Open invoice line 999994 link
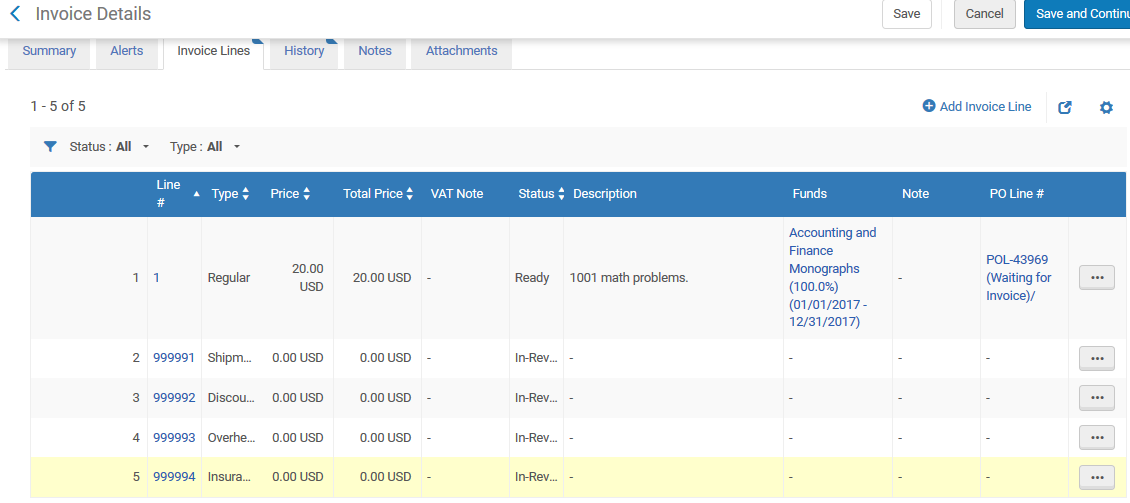Image resolution: width=1130 pixels, height=503 pixels. (x=174, y=476)
